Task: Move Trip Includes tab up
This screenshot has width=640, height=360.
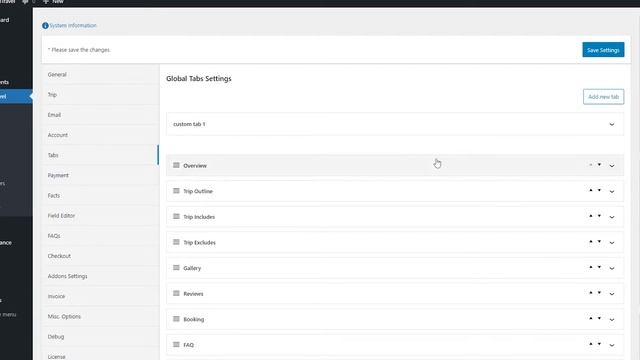Action: (591, 216)
